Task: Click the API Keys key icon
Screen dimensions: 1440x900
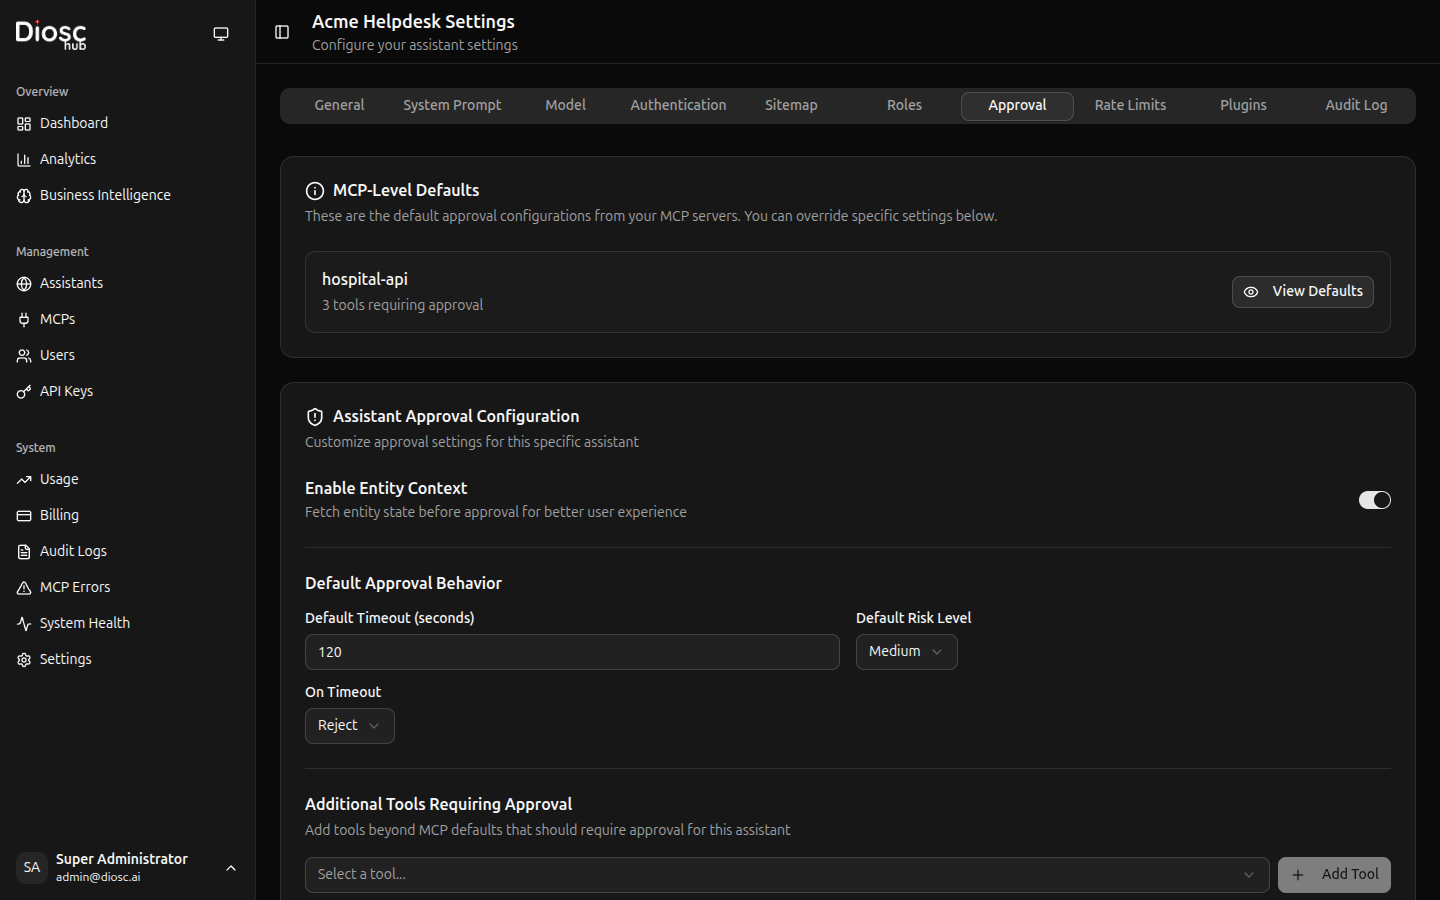Action: [x=24, y=392]
